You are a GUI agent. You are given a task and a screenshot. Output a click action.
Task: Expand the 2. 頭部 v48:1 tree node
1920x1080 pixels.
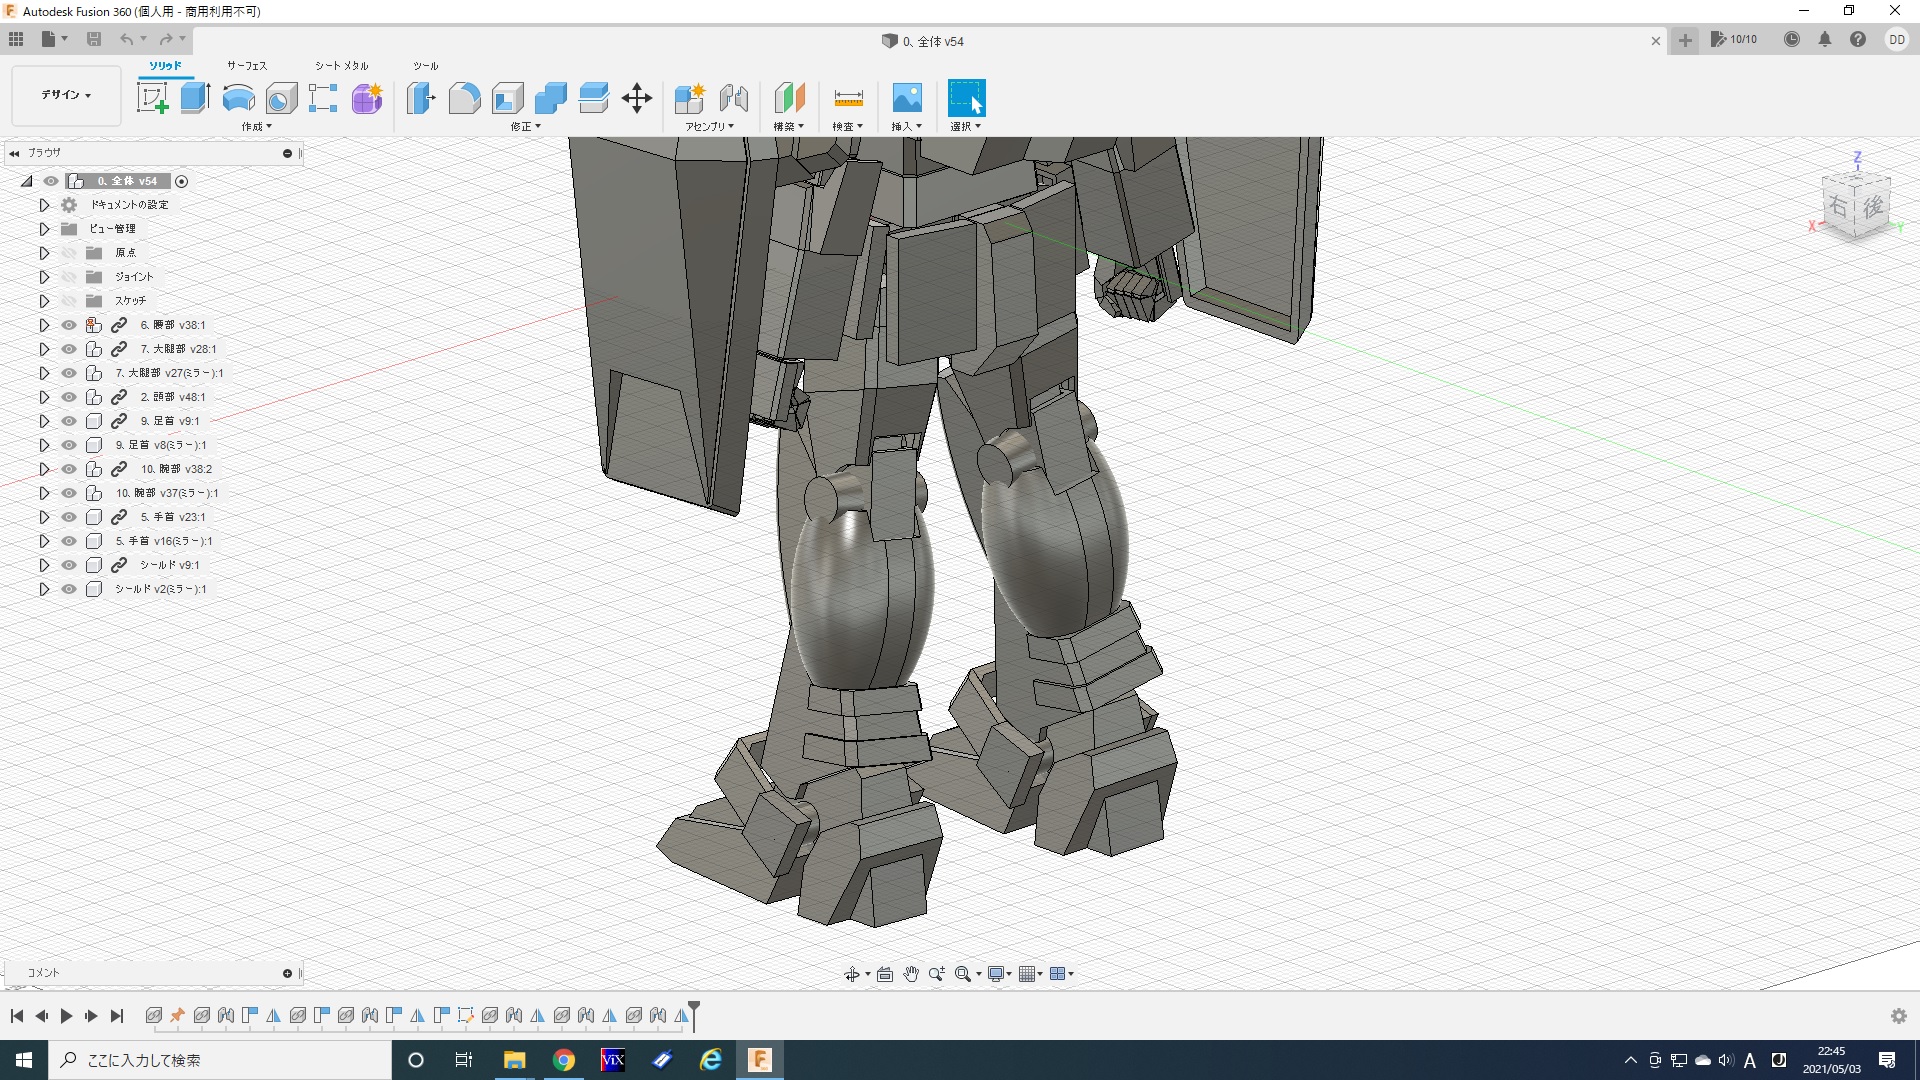tap(44, 397)
